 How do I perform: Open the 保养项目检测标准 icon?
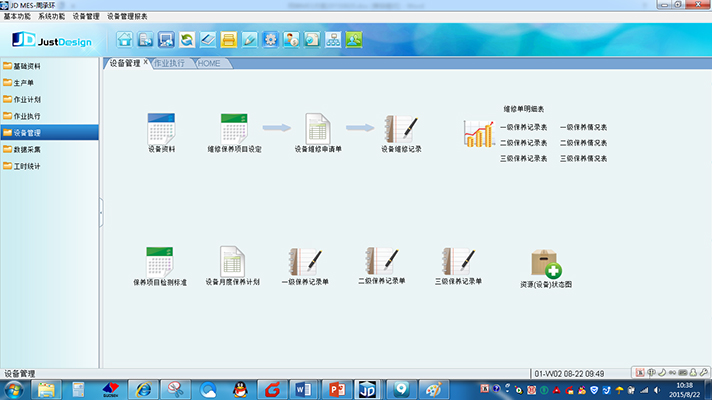click(x=160, y=262)
